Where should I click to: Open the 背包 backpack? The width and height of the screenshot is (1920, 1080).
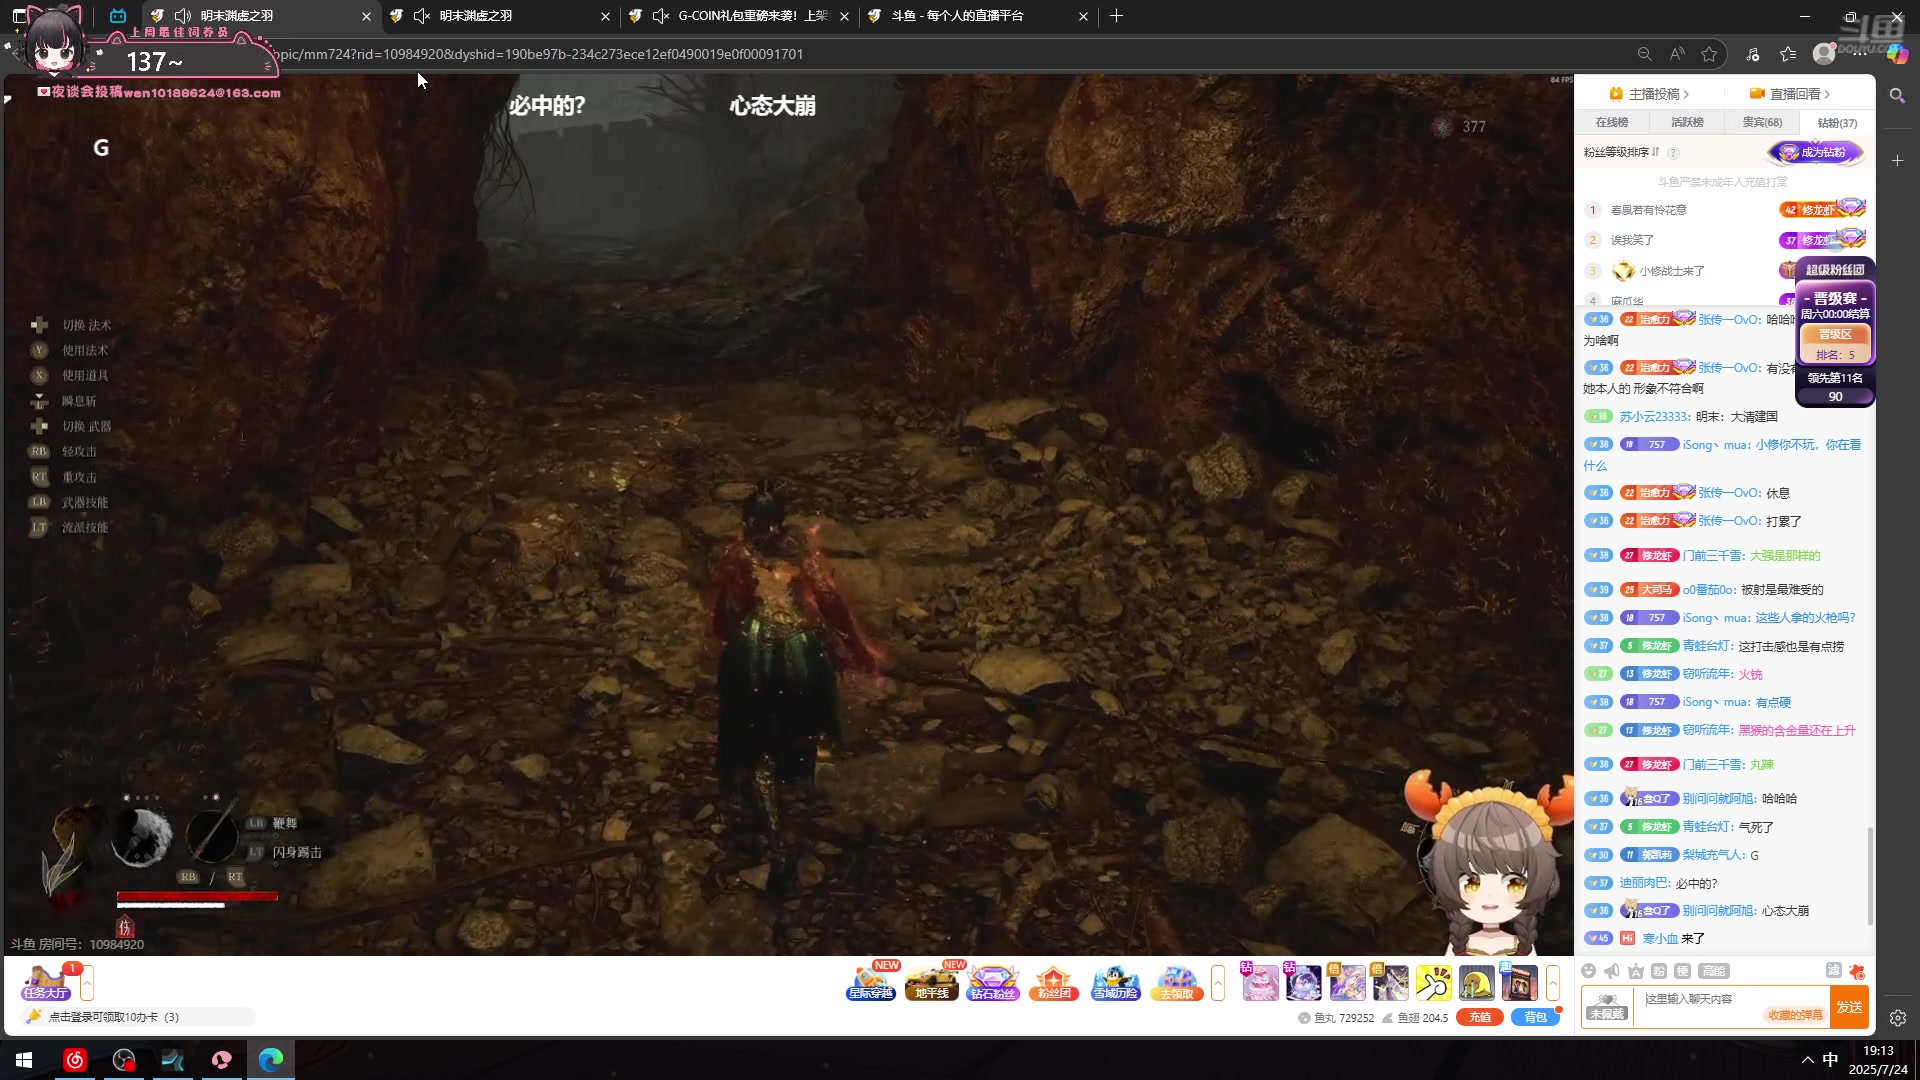click(1535, 1017)
